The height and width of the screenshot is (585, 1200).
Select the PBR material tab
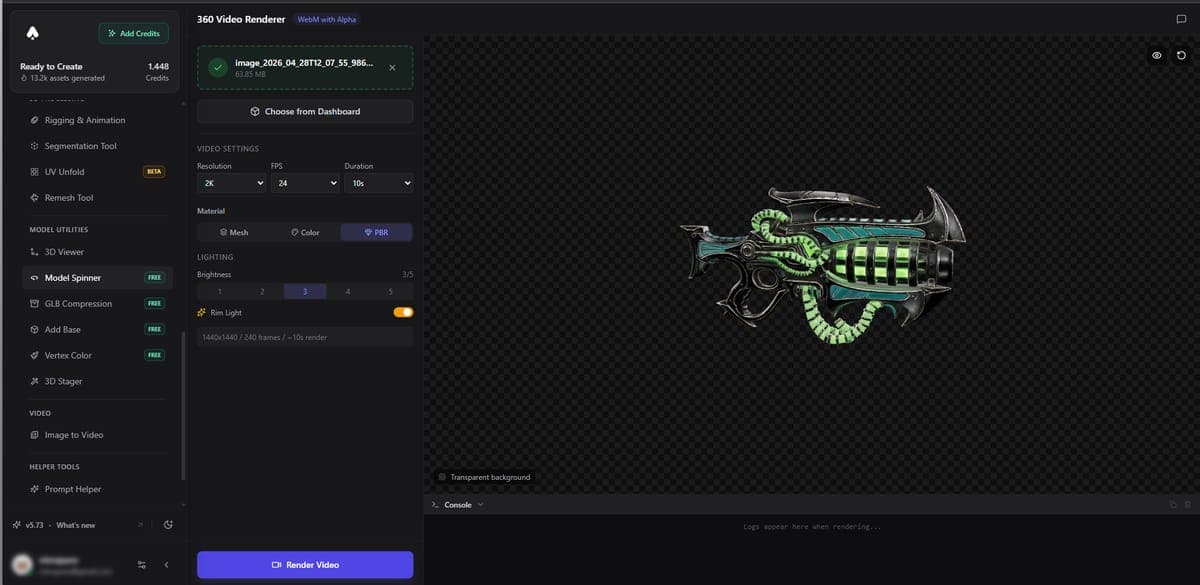[376, 232]
